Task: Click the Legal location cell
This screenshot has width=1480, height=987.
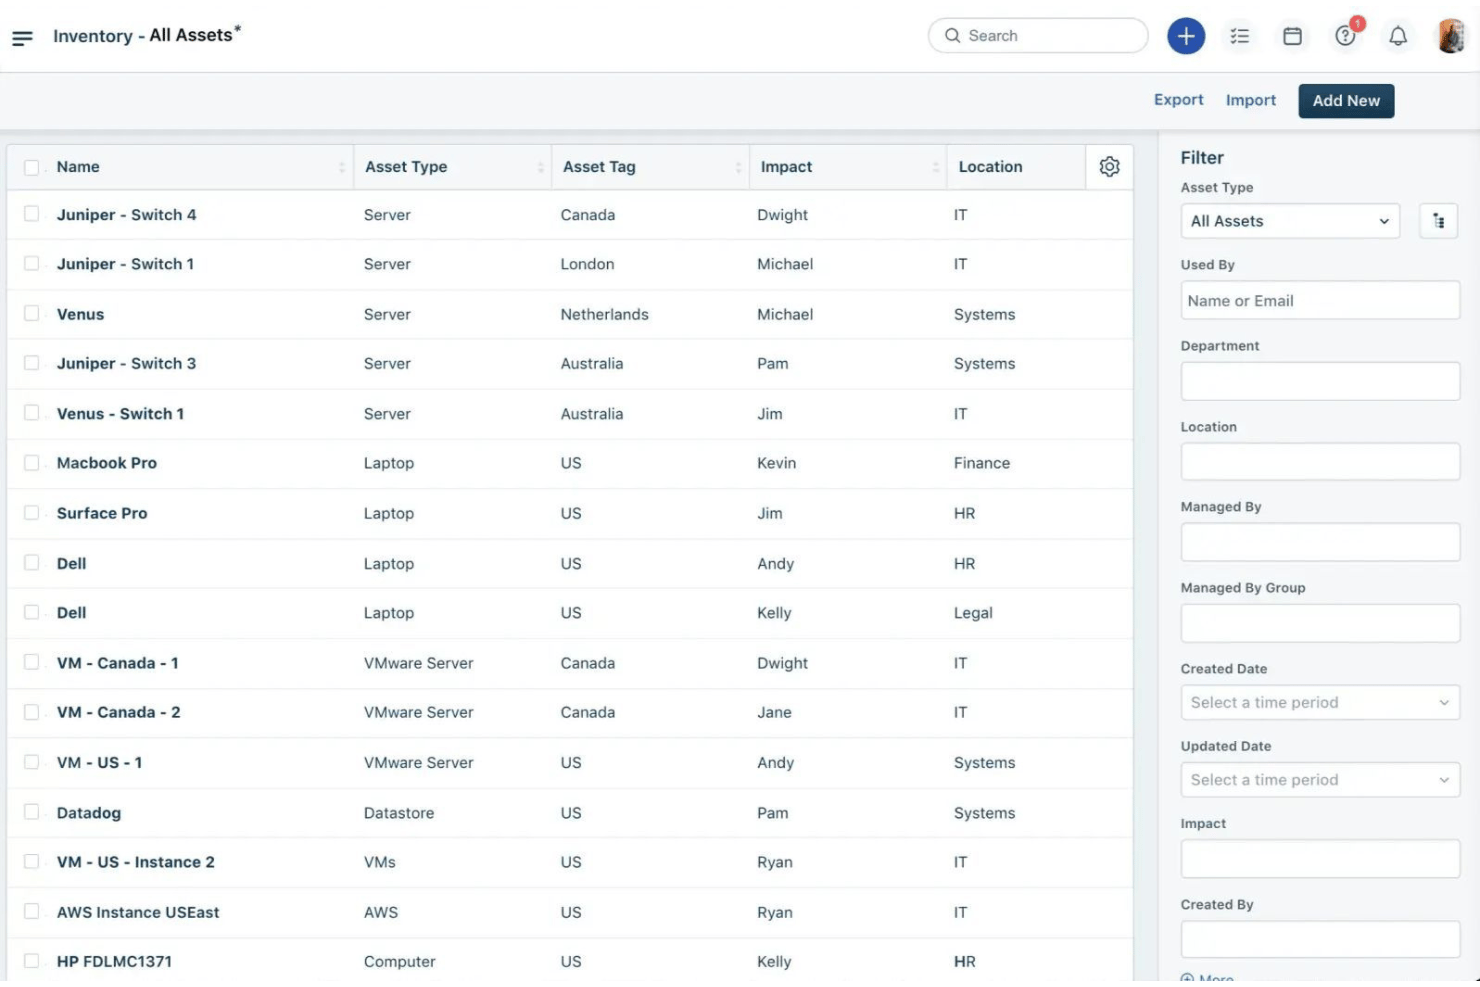Action: (973, 613)
